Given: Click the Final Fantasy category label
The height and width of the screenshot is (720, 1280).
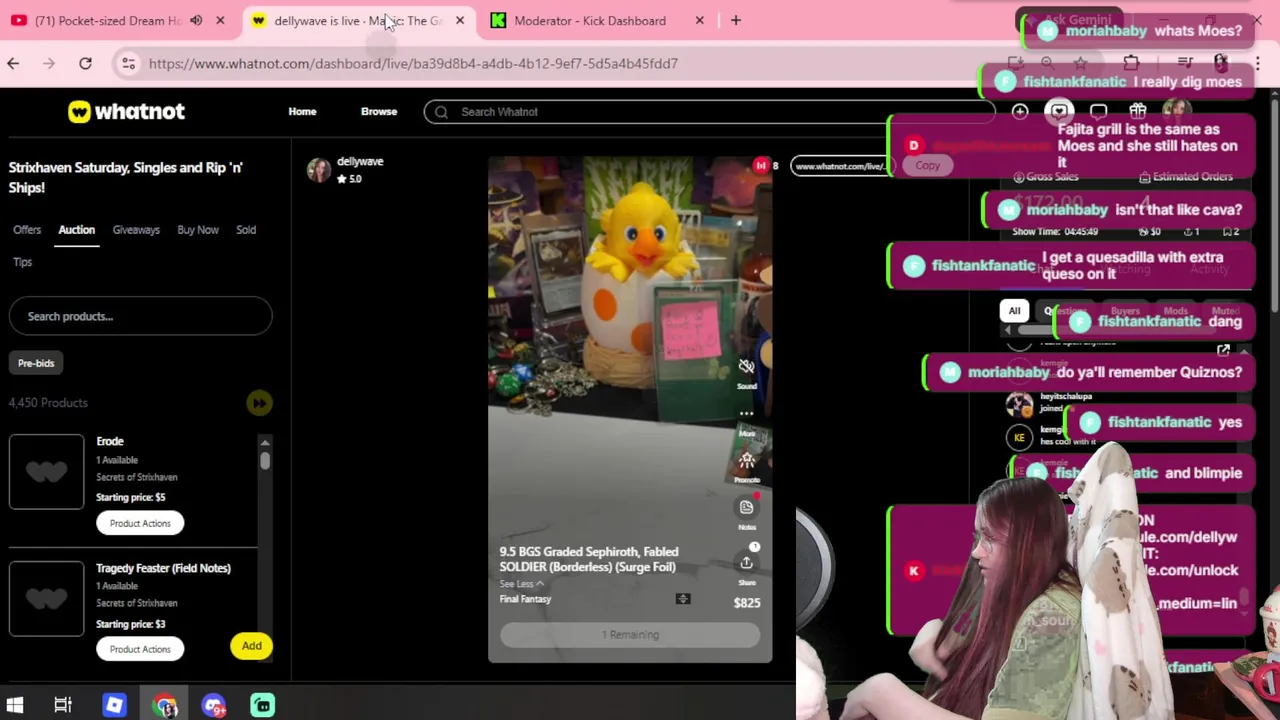Looking at the screenshot, I should pyautogui.click(x=525, y=599).
